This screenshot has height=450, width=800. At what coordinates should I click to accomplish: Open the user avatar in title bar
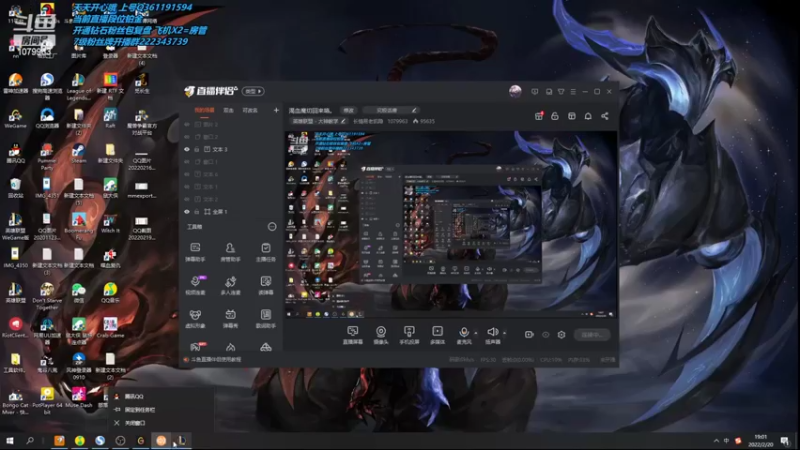pyautogui.click(x=515, y=91)
